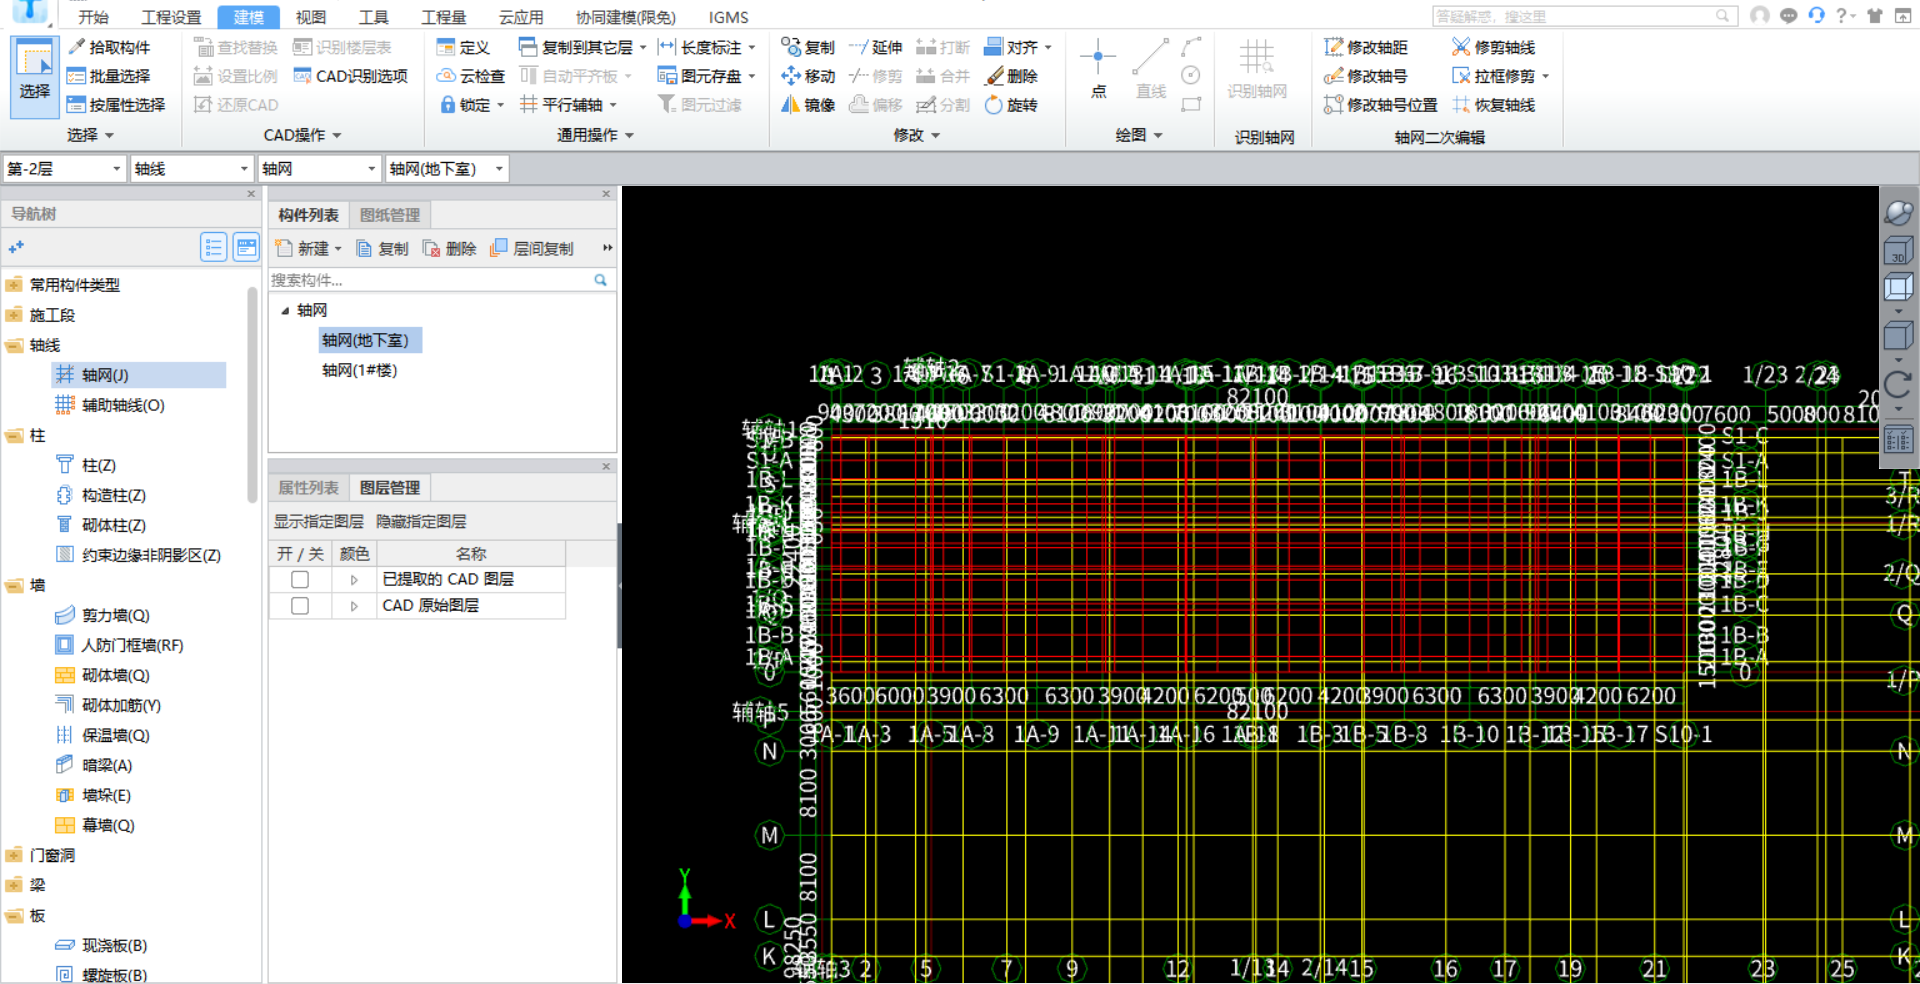Click 修剪轴线 trim axis tool
This screenshot has width=1920, height=984.
point(1494,47)
